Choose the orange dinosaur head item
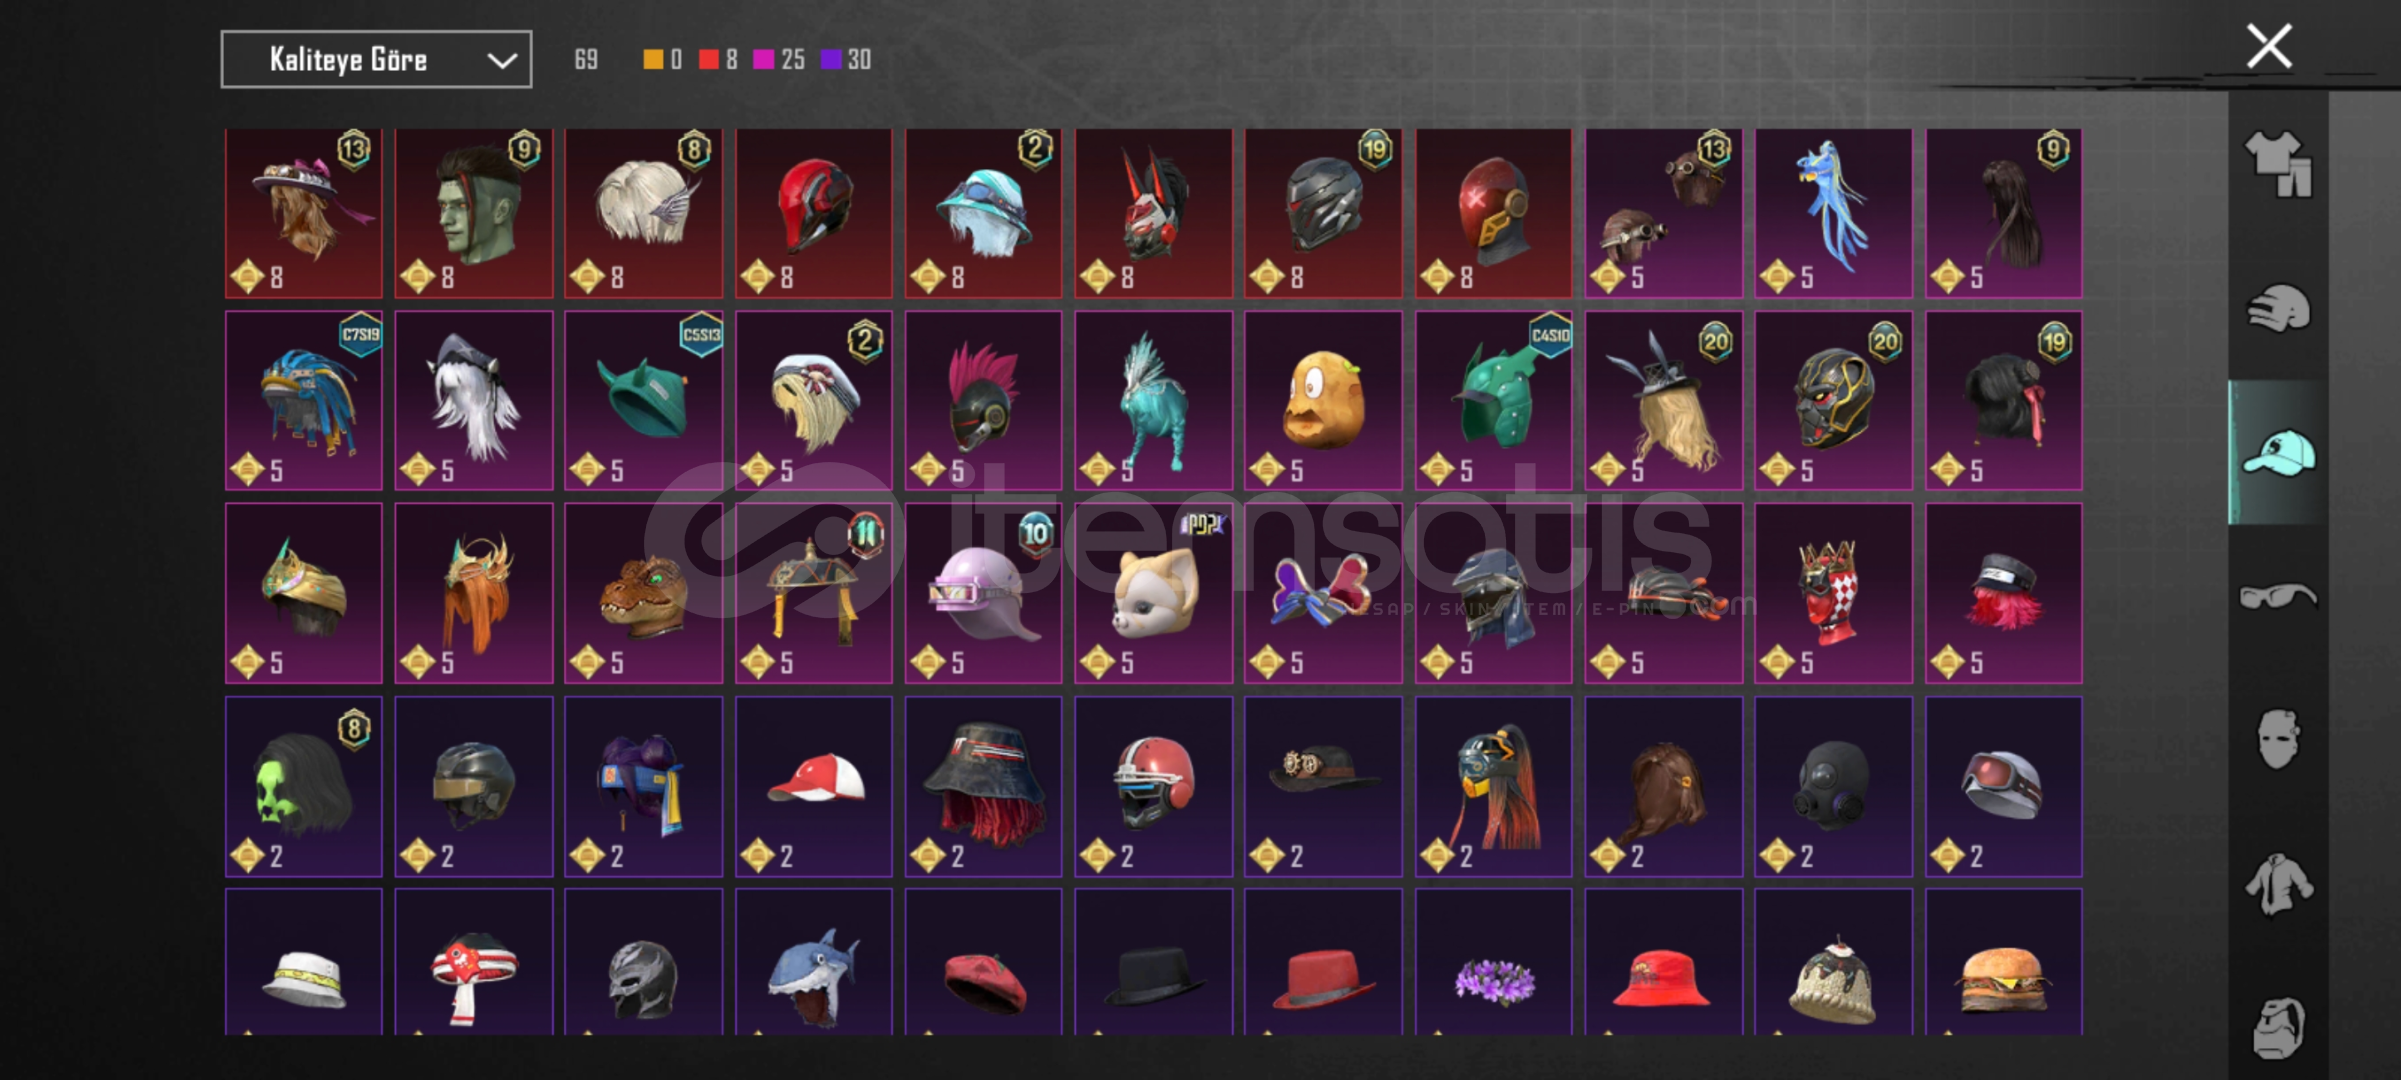The image size is (2401, 1080). pos(643,593)
